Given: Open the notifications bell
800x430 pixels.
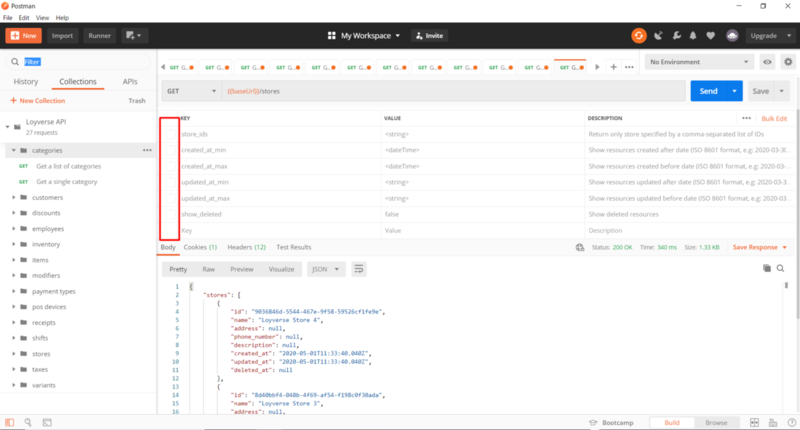Looking at the screenshot, I should point(692,35).
